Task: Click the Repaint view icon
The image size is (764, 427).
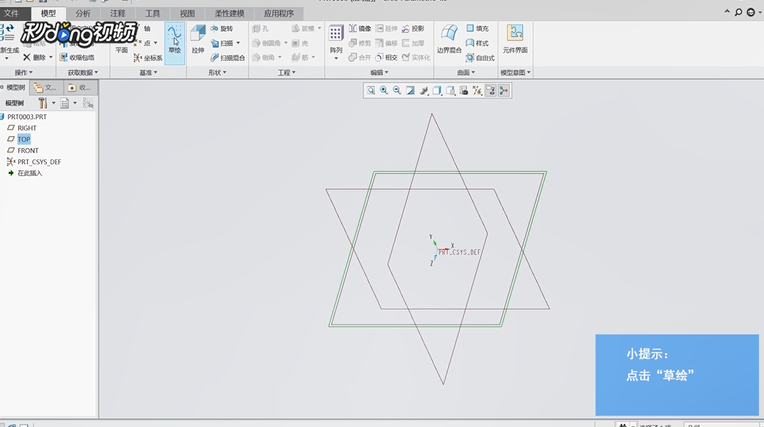Action: point(410,91)
